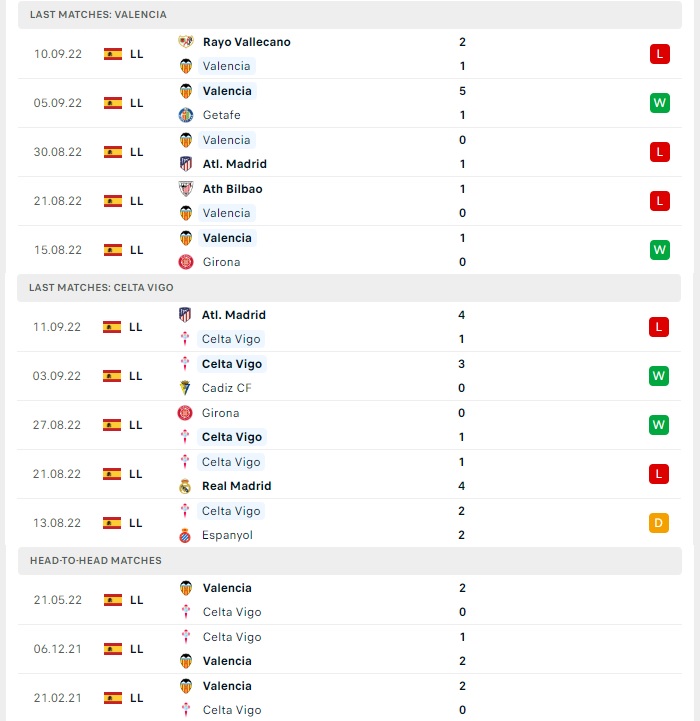Click the Last Matches: Valencia section header
Viewport: 700px width, 721px height.
click(350, 15)
